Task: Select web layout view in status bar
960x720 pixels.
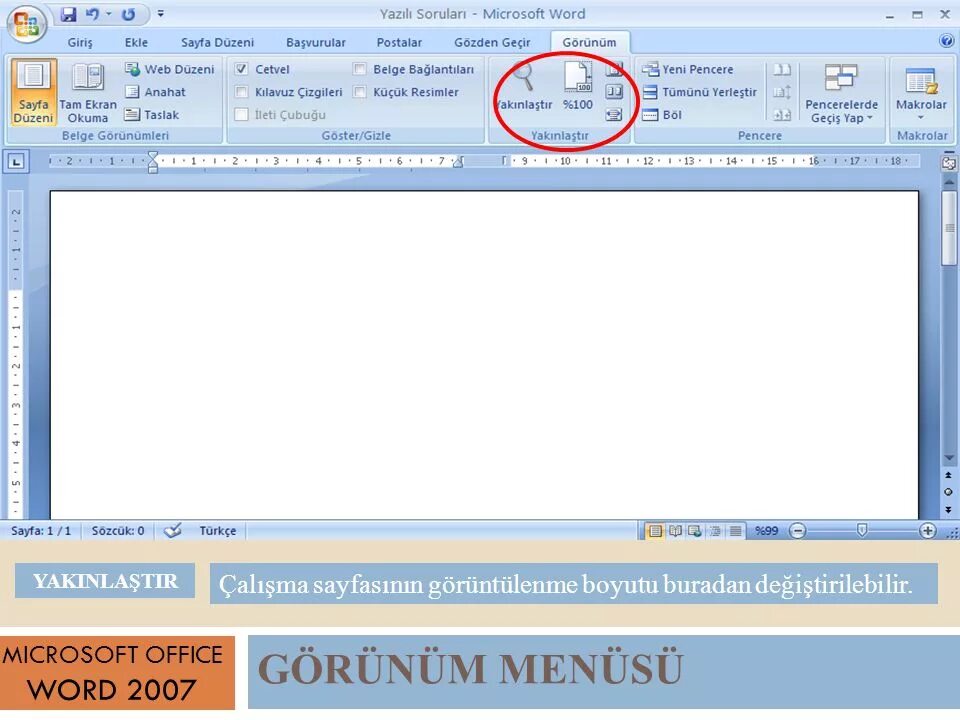Action: pyautogui.click(x=695, y=531)
